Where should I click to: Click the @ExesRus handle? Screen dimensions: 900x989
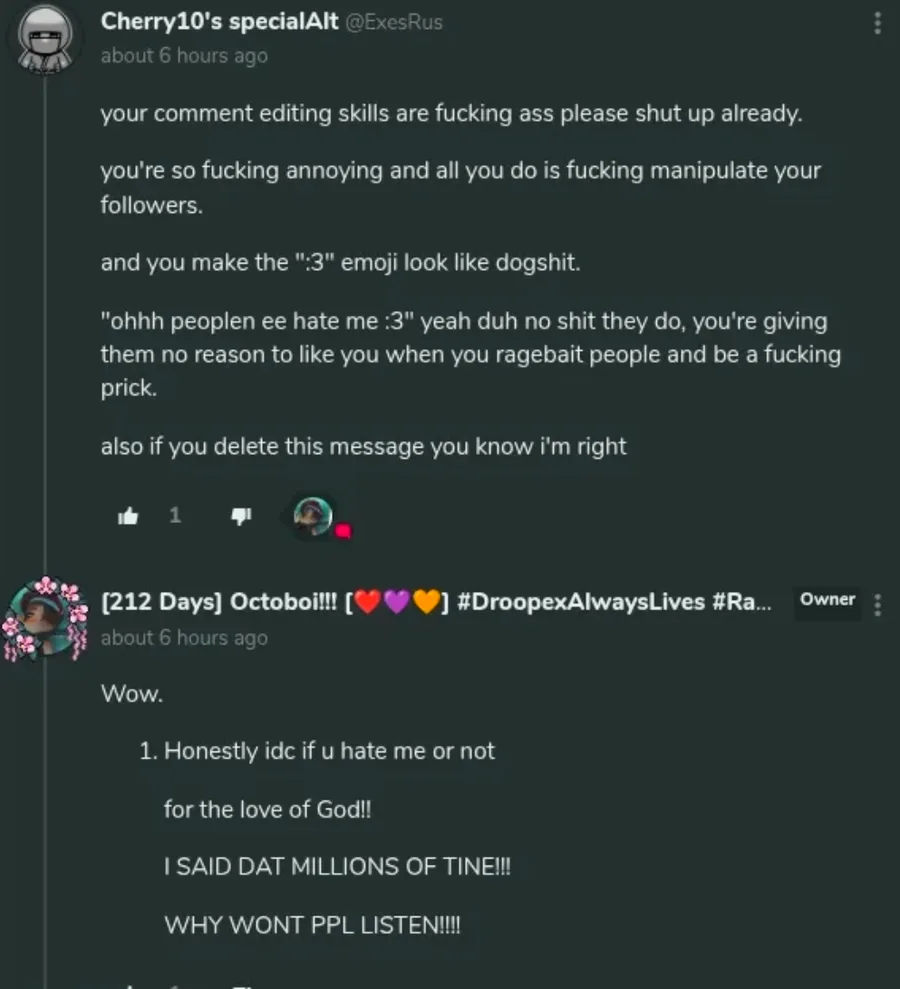(394, 22)
